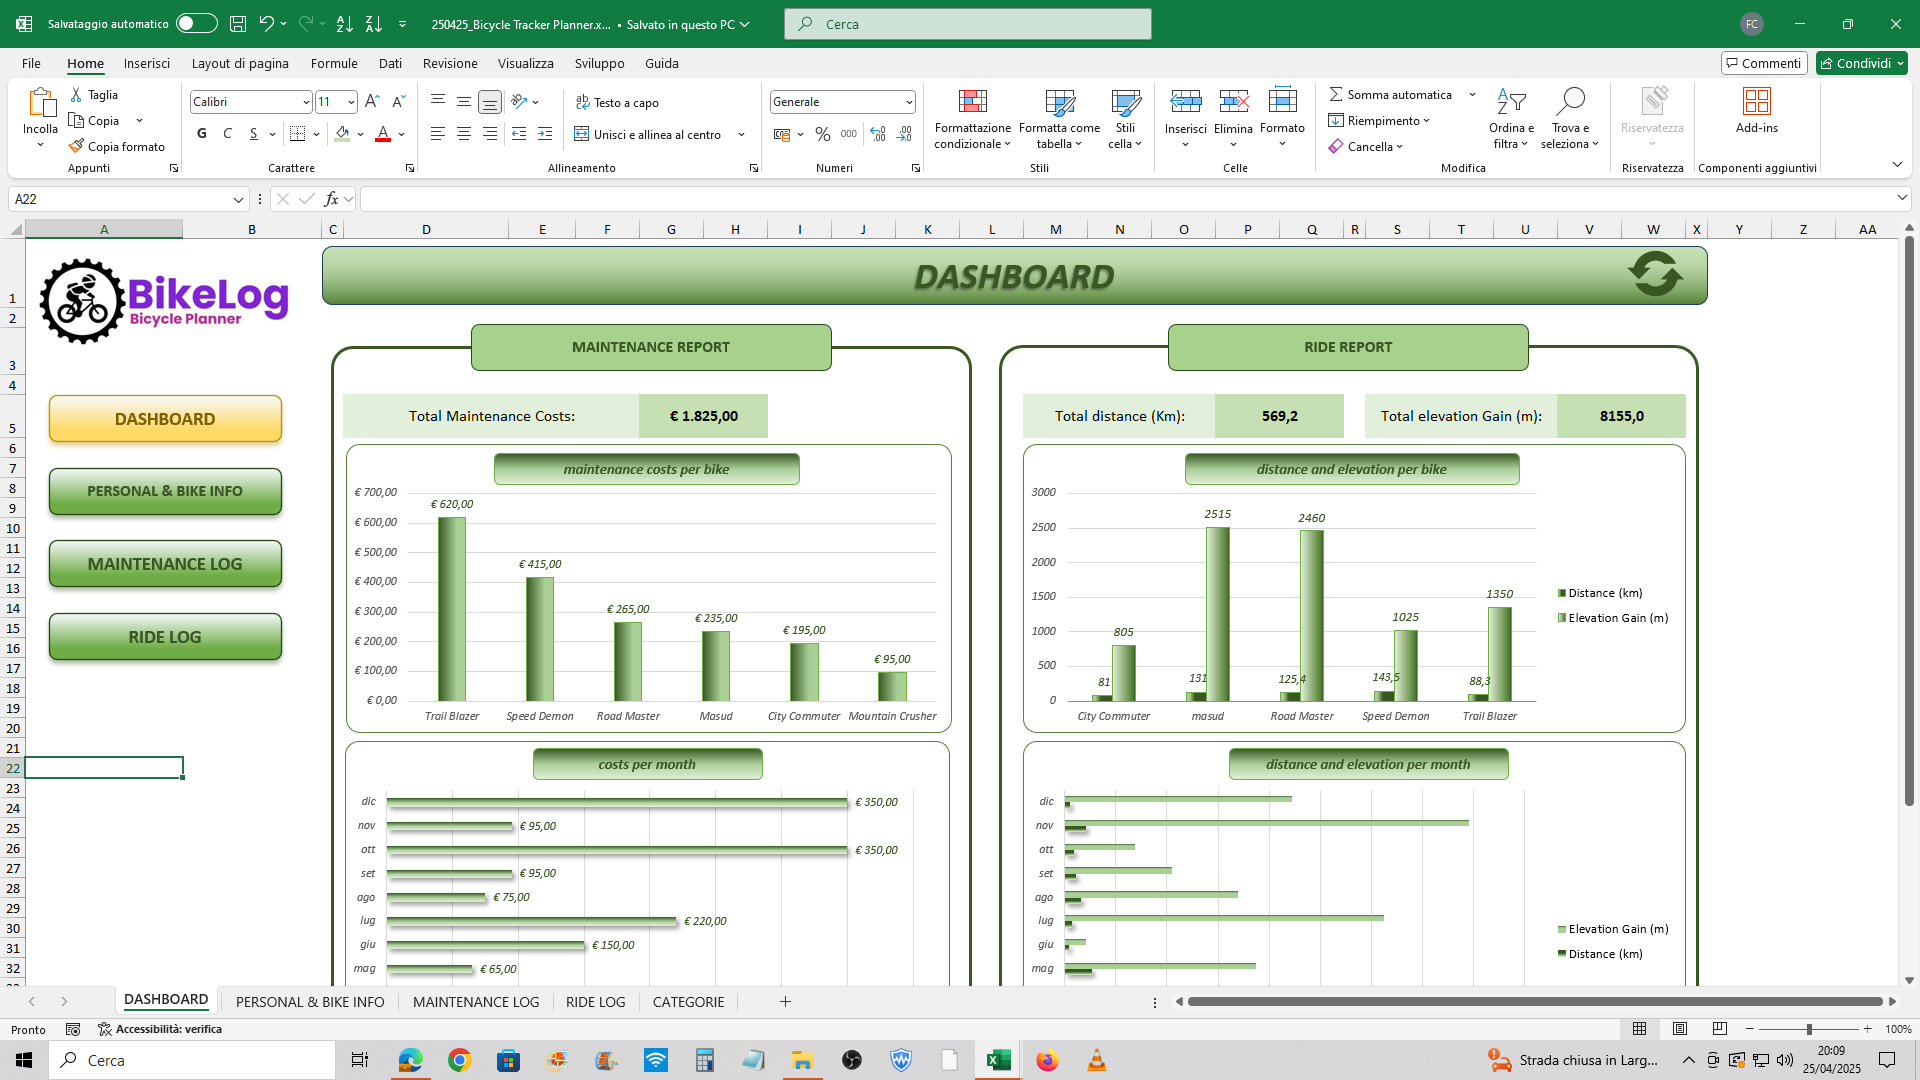Screen dimensions: 1920x1080
Task: Switch to CATEGORIE sheet tab
Action: pos(688,1002)
